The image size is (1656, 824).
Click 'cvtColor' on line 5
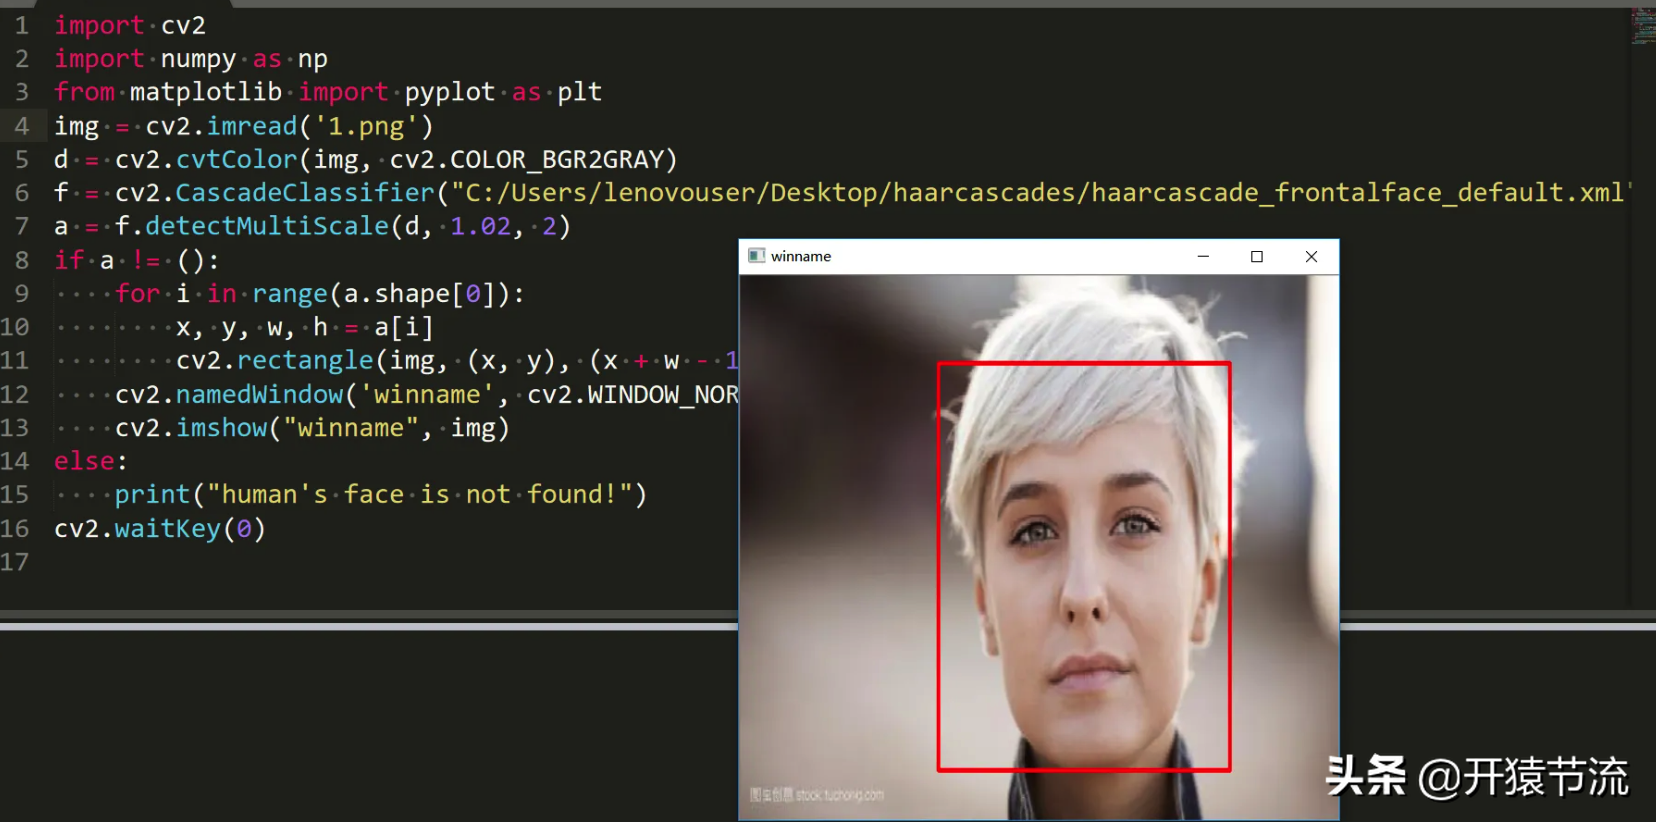pyautogui.click(x=237, y=160)
